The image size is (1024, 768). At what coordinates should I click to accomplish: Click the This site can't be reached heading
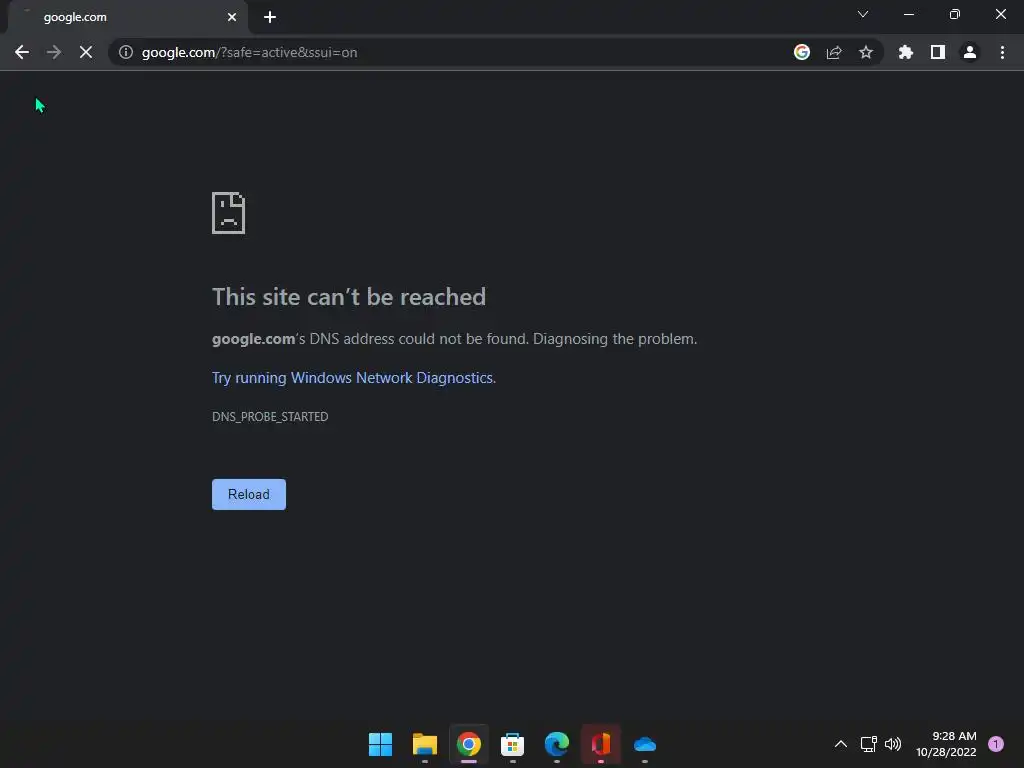(349, 297)
